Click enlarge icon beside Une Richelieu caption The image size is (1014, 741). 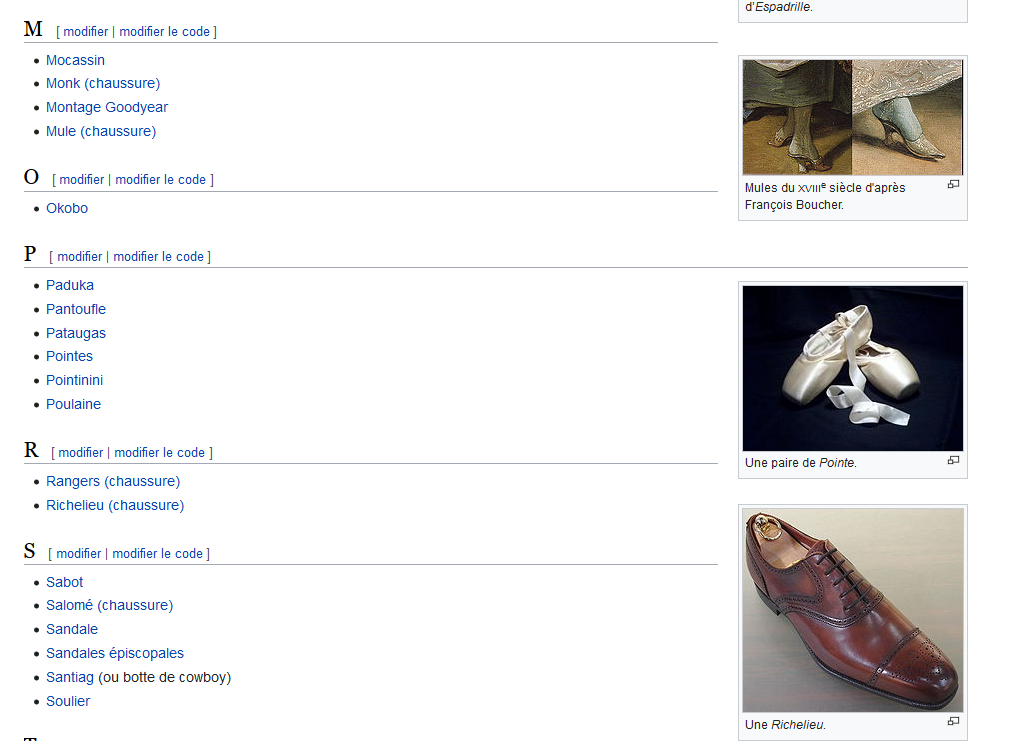(x=953, y=721)
